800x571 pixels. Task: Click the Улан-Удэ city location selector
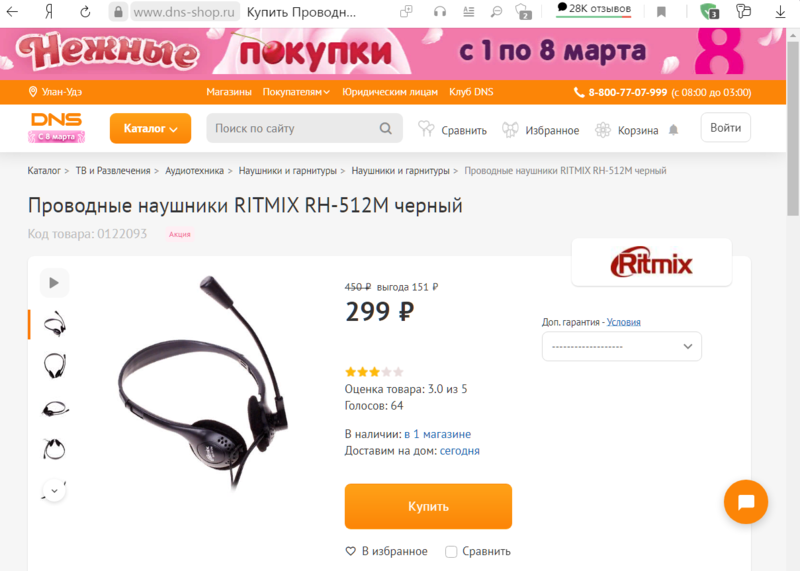pos(55,92)
